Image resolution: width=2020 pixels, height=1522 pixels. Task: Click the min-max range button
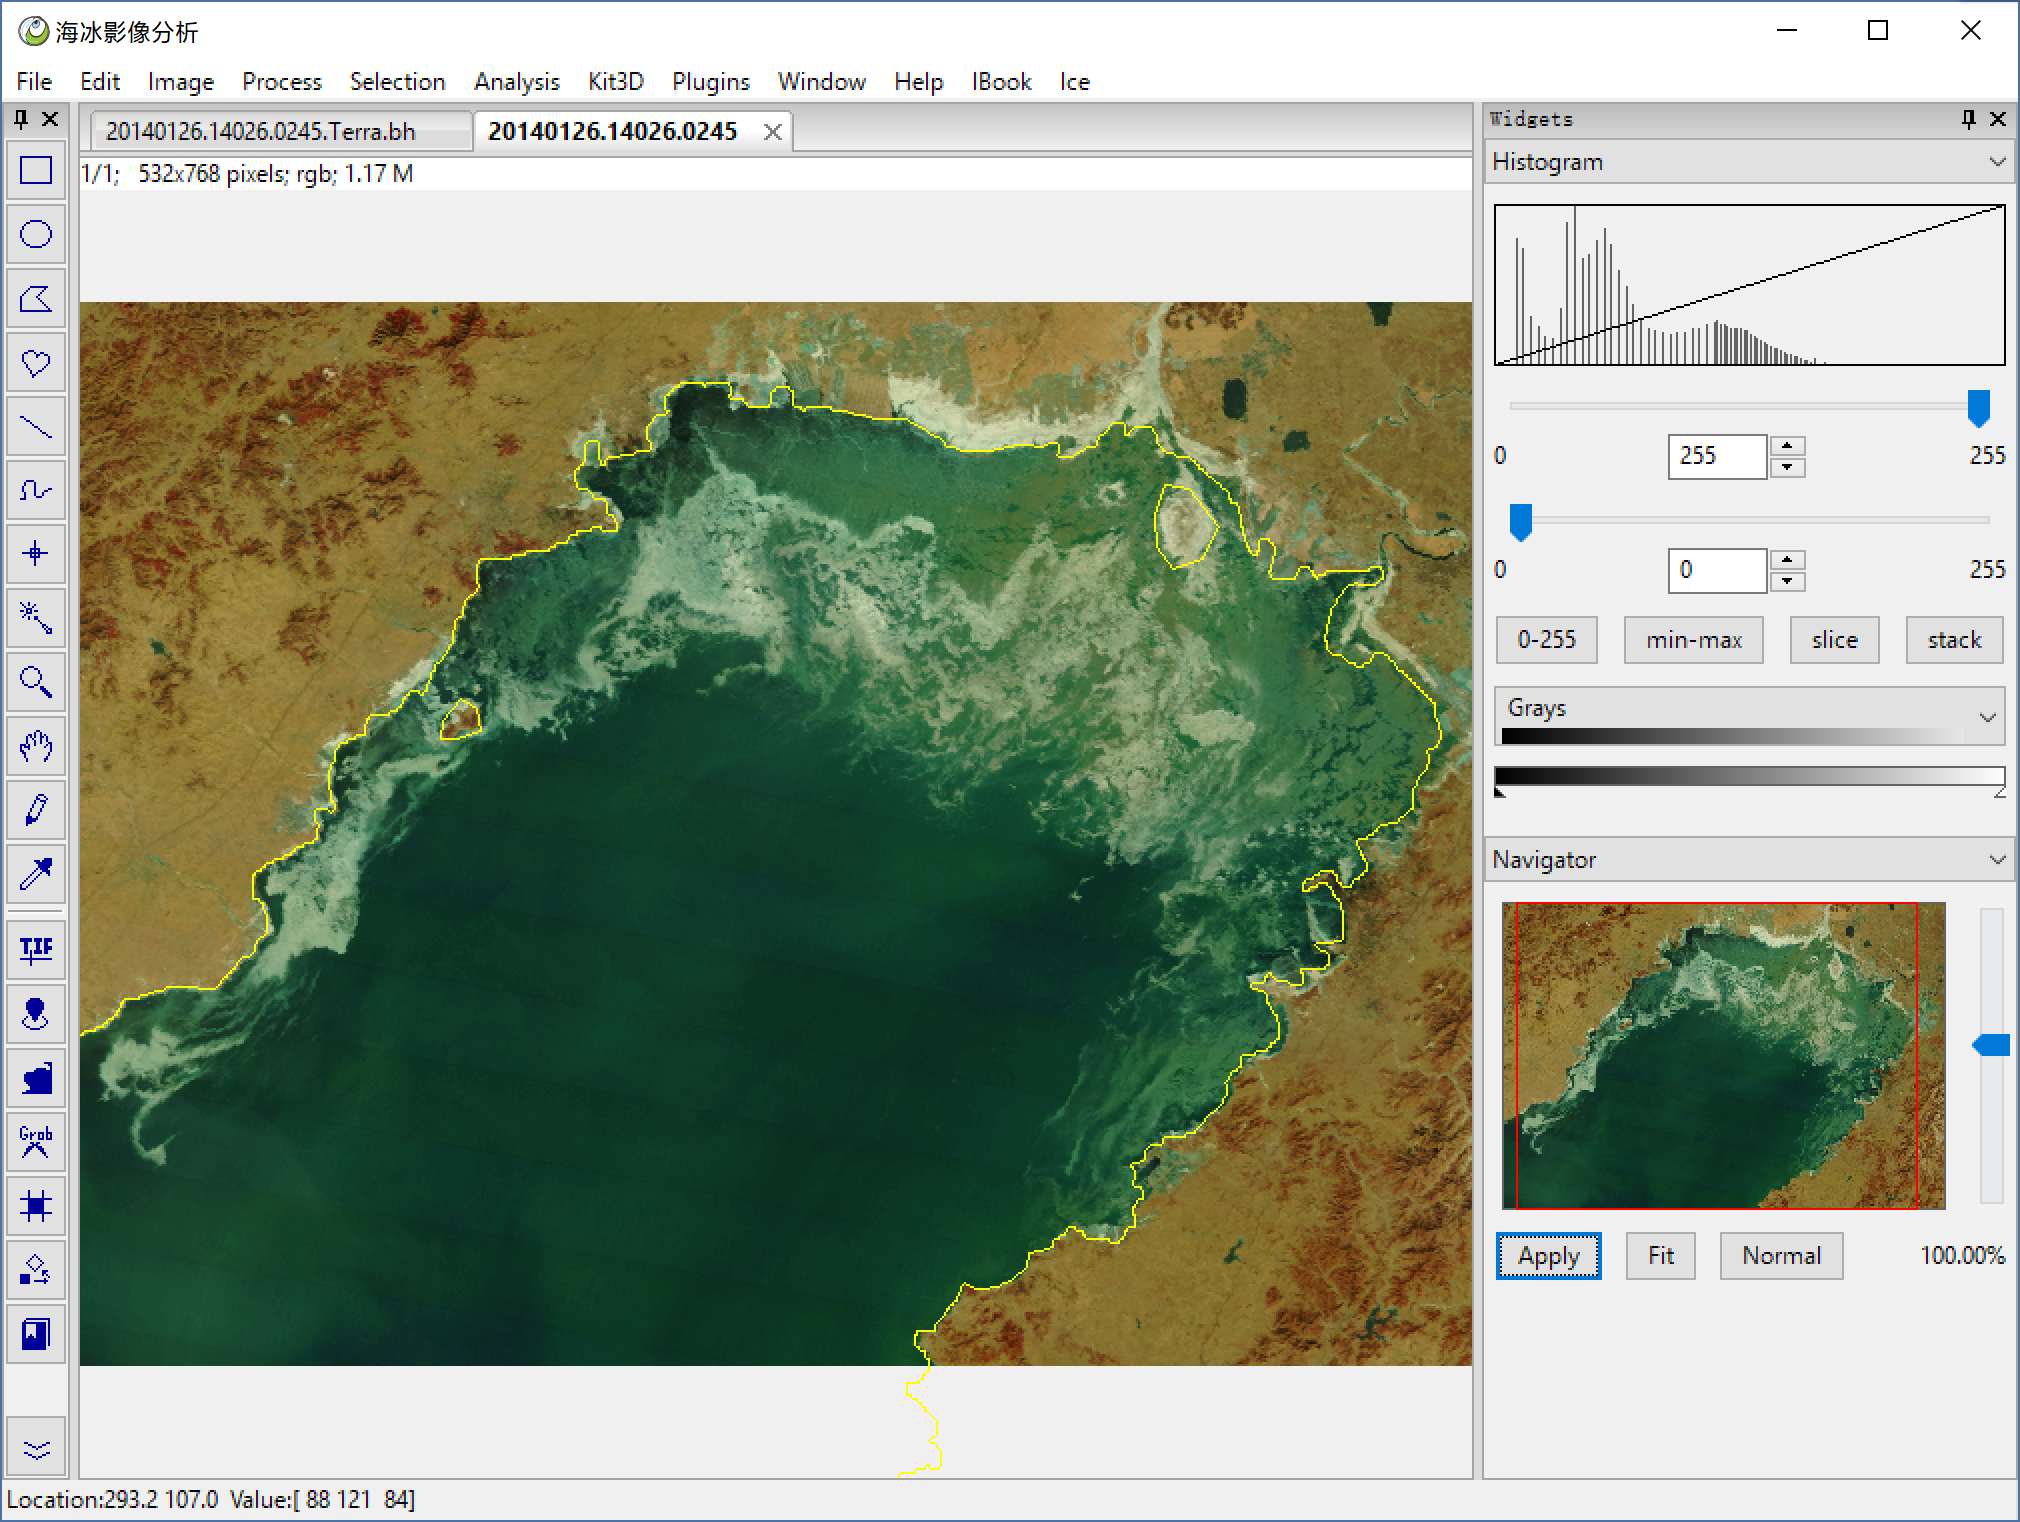coord(1693,640)
